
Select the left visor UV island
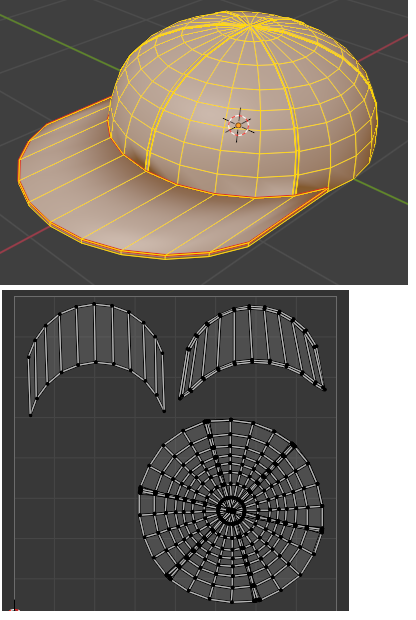(x=96, y=359)
